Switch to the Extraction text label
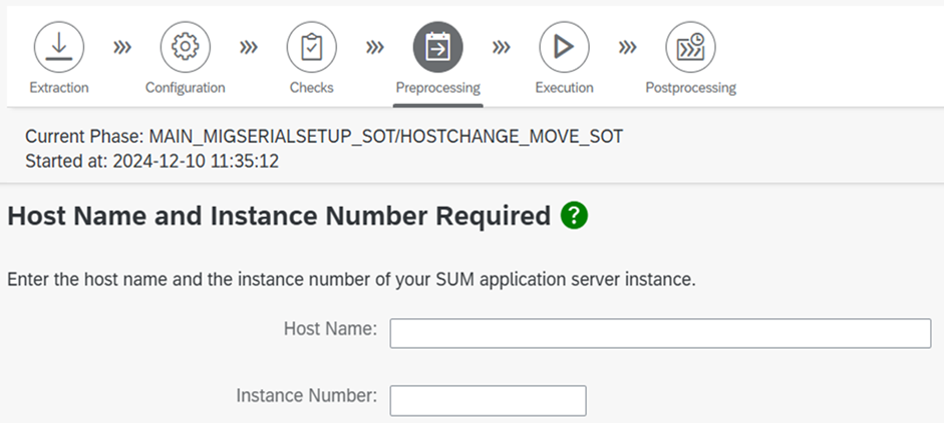Viewport: 944px width, 423px height. tap(59, 88)
